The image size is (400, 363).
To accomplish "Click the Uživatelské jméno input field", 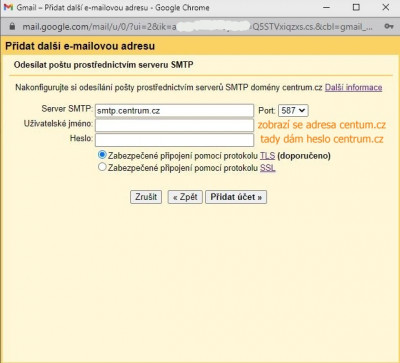I will point(174,125).
